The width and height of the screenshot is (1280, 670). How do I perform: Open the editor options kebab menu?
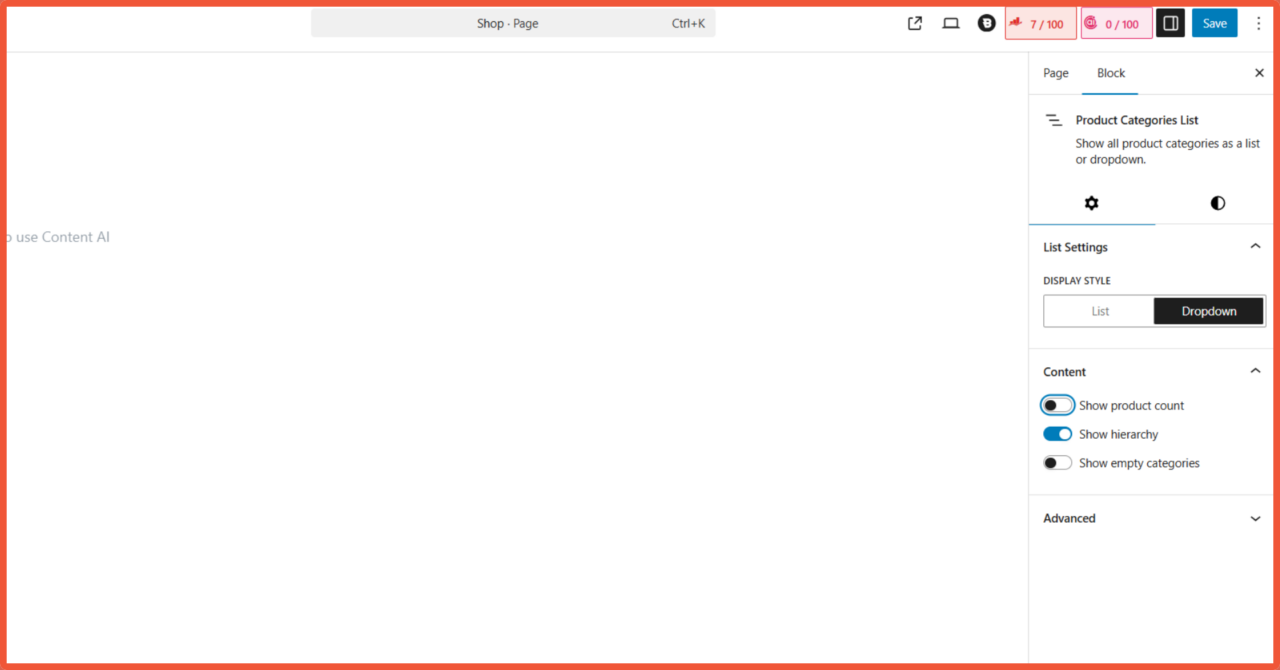tap(1258, 22)
